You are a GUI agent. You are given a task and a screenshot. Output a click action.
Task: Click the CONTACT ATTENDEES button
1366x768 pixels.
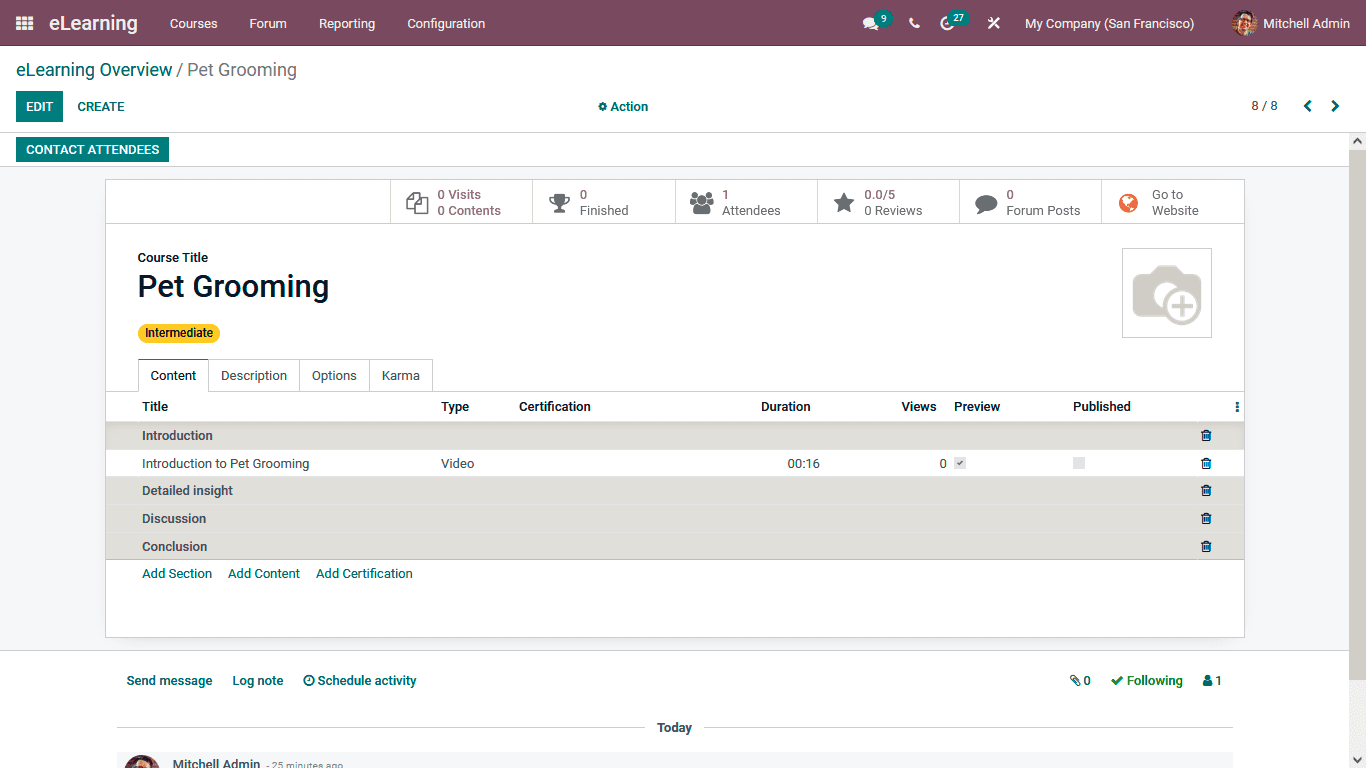click(92, 149)
